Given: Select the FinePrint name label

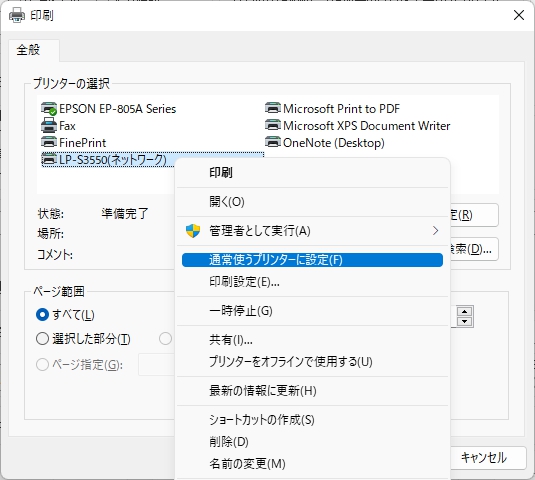Looking at the screenshot, I should tap(83, 143).
